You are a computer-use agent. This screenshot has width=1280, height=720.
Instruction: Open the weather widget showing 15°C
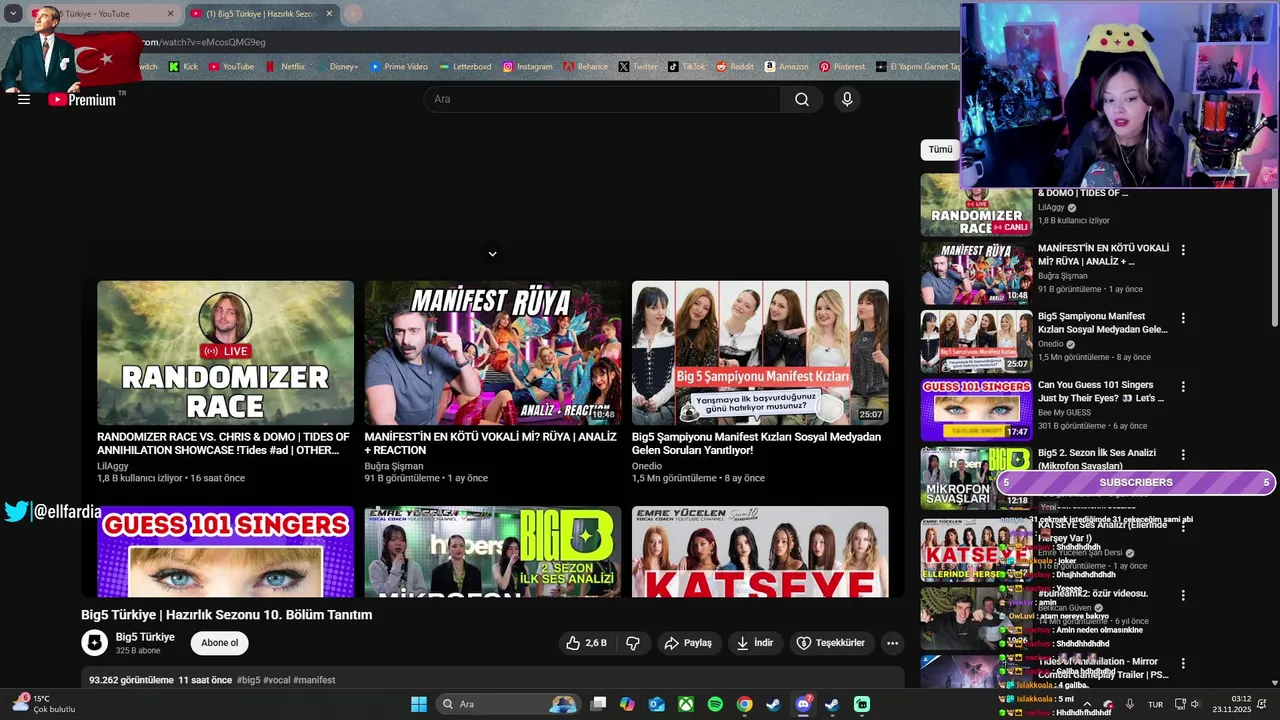click(42, 704)
